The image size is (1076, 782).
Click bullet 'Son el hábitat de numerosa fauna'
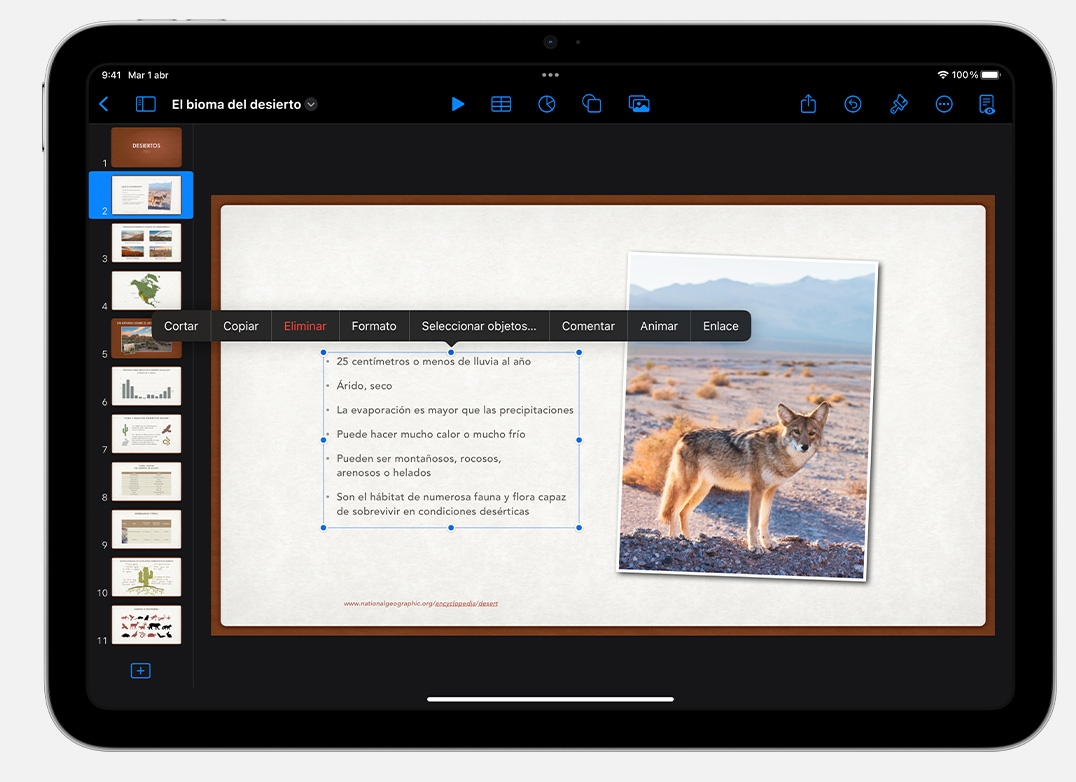[x=451, y=504]
